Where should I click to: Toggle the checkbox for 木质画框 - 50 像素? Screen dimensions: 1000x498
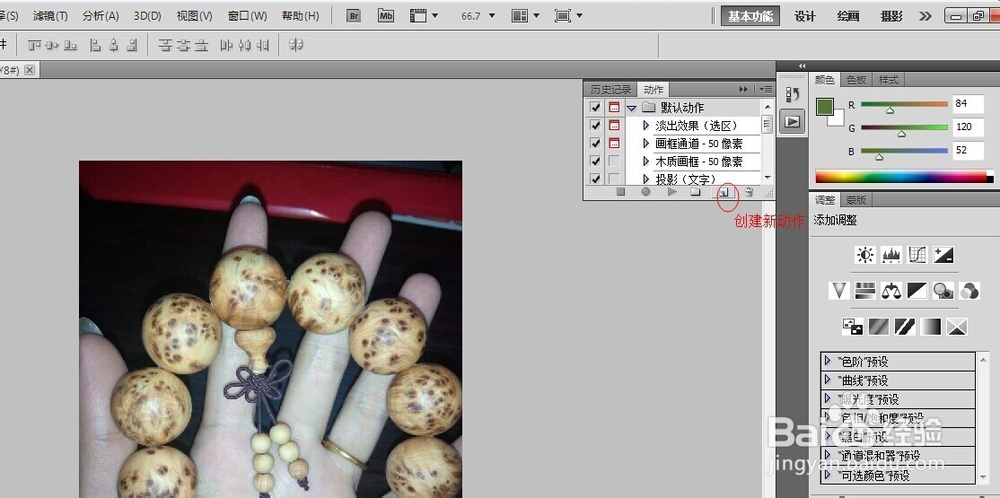[x=596, y=161]
